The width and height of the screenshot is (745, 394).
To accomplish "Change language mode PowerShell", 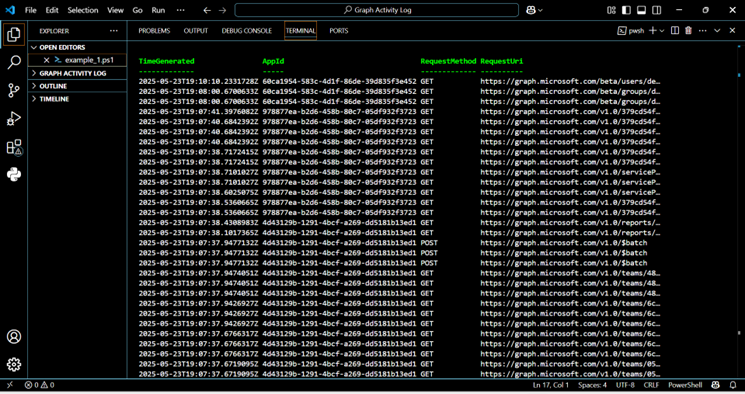I will 685,385.
